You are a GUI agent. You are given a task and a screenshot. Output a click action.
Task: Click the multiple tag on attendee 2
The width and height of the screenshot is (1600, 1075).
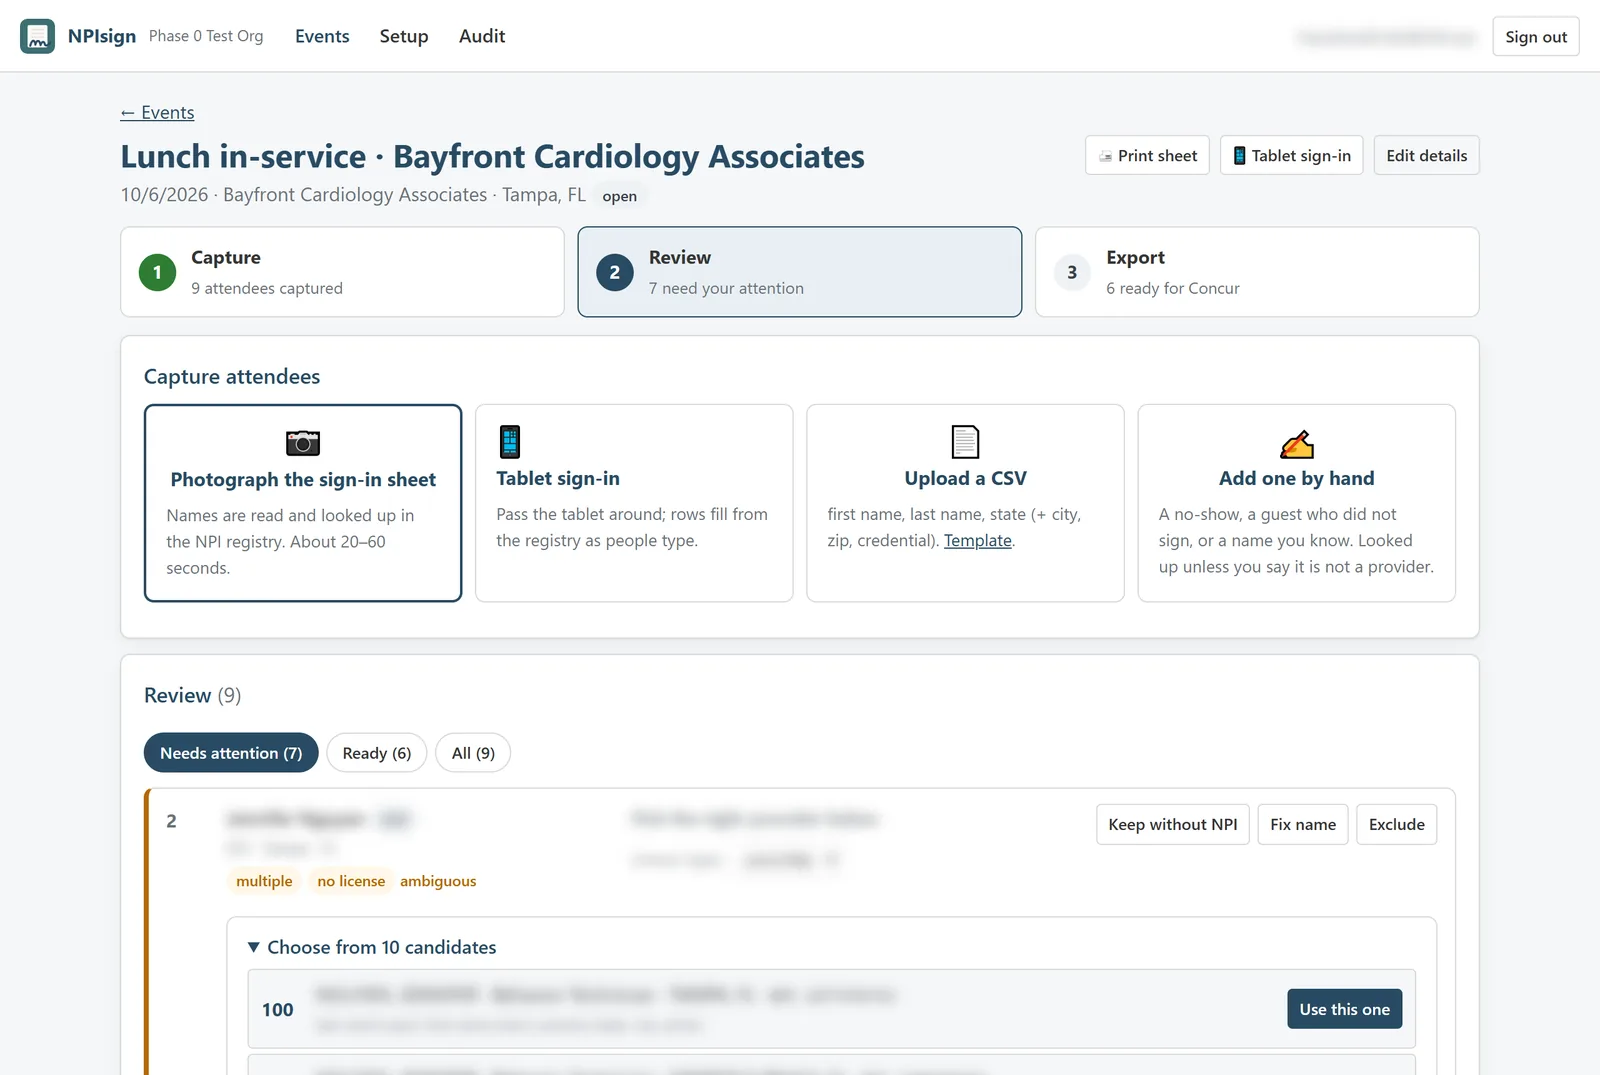(264, 881)
